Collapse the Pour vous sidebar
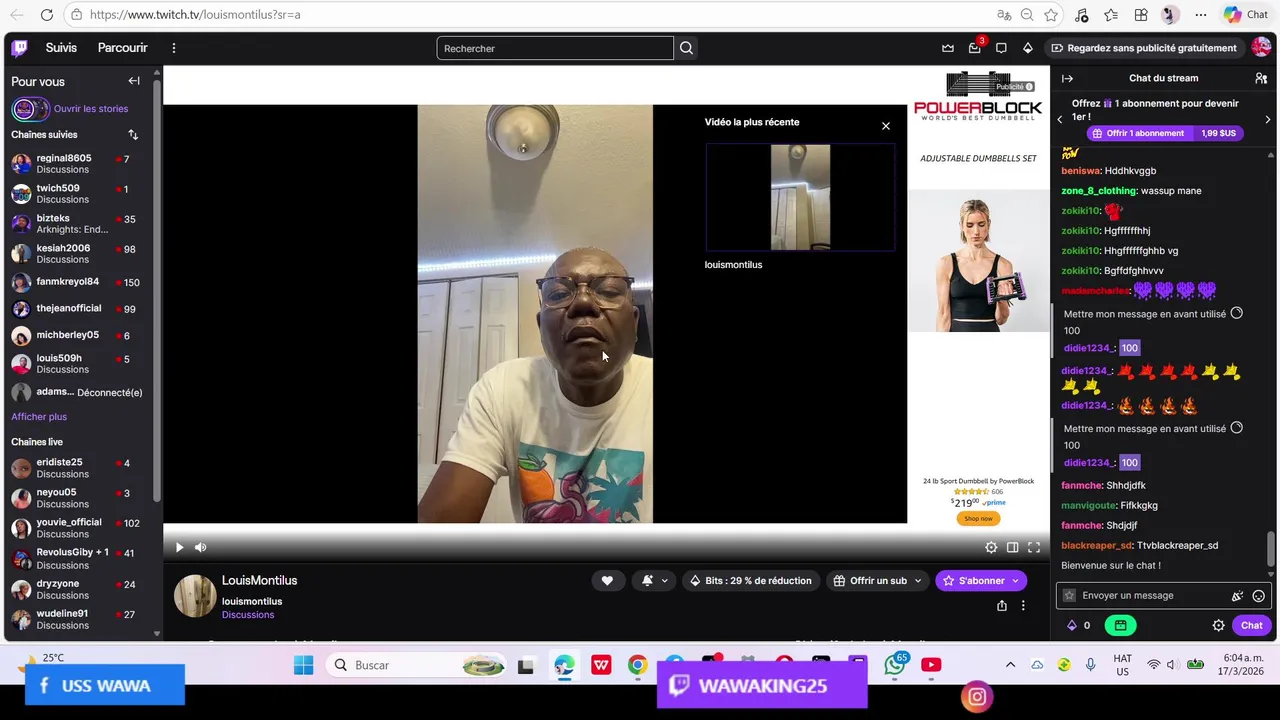Viewport: 1280px width, 720px height. click(134, 81)
